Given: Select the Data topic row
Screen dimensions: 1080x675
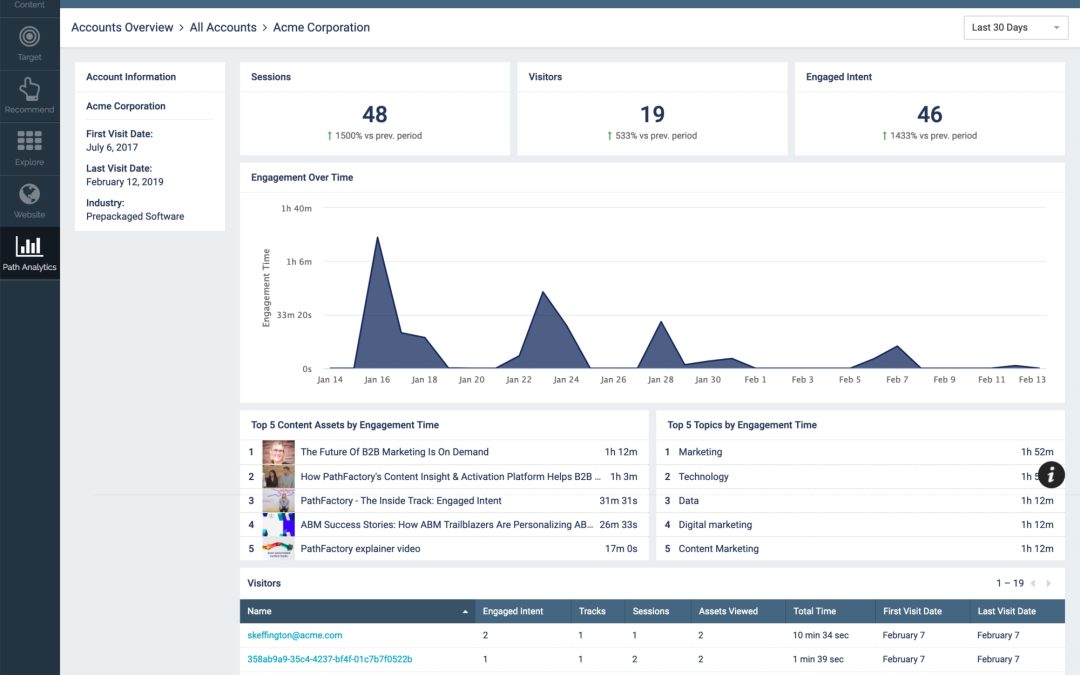Looking at the screenshot, I should [x=860, y=501].
